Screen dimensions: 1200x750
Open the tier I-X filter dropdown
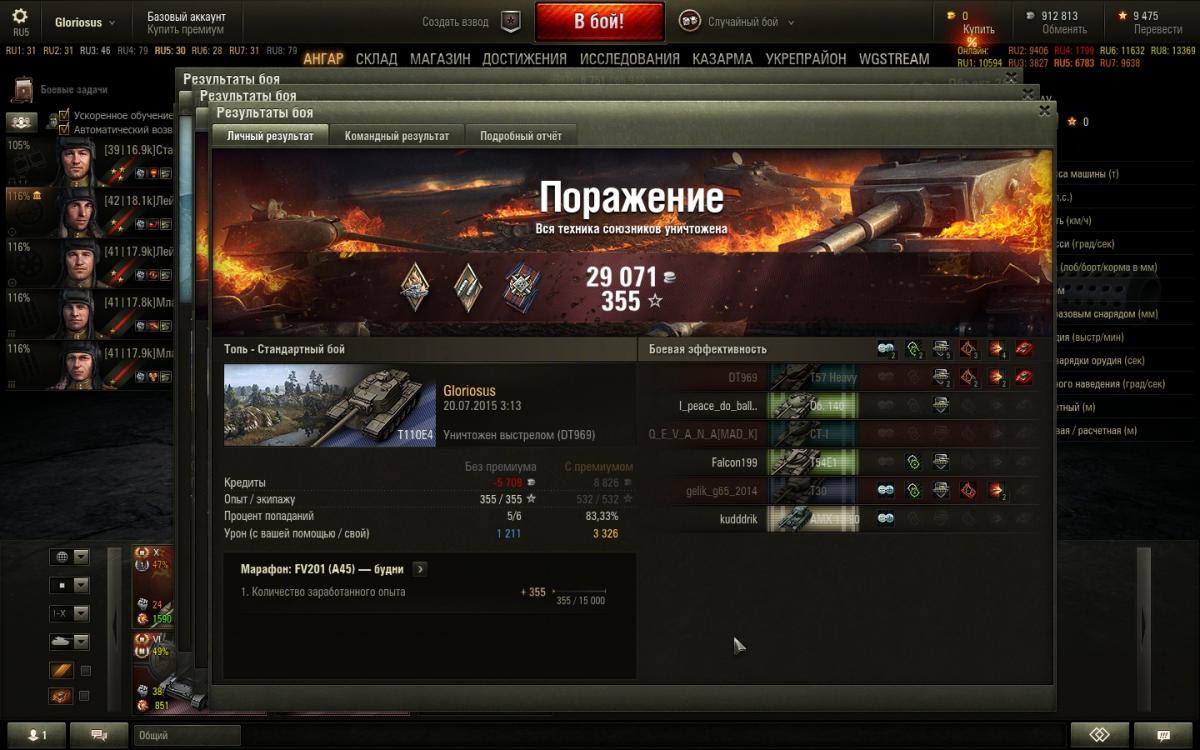pyautogui.click(x=70, y=613)
